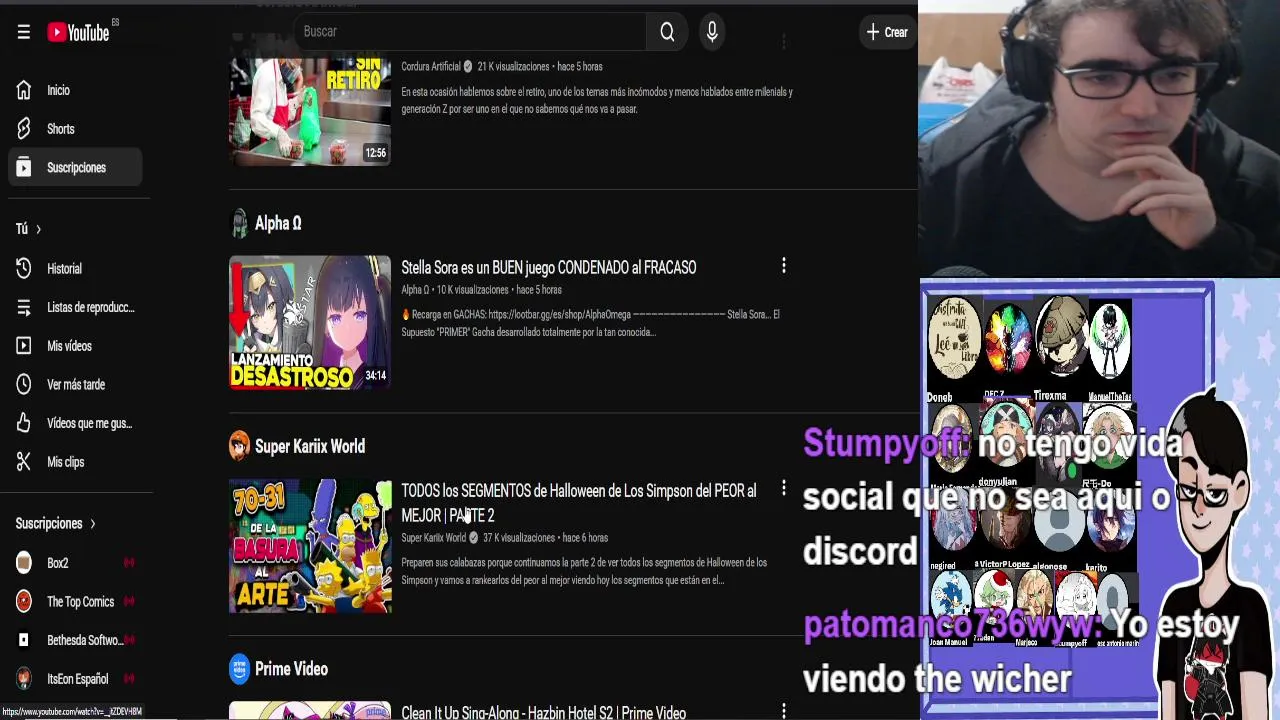Click the search magnifier button
1280x720 pixels.
(667, 32)
